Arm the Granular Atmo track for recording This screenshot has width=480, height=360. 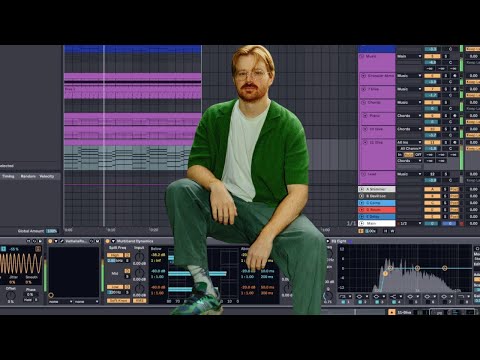[455, 76]
